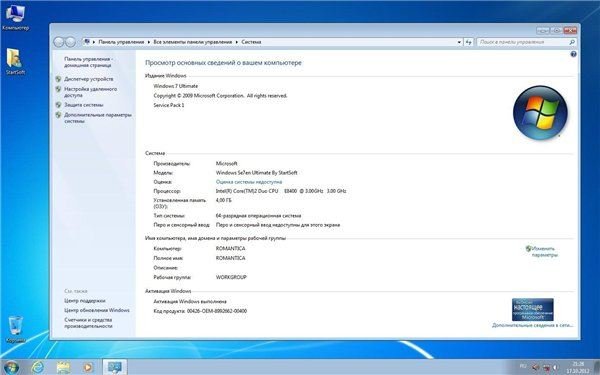
Task: Click full name ROMANTICA beside Полное имя
Action: coord(230,258)
